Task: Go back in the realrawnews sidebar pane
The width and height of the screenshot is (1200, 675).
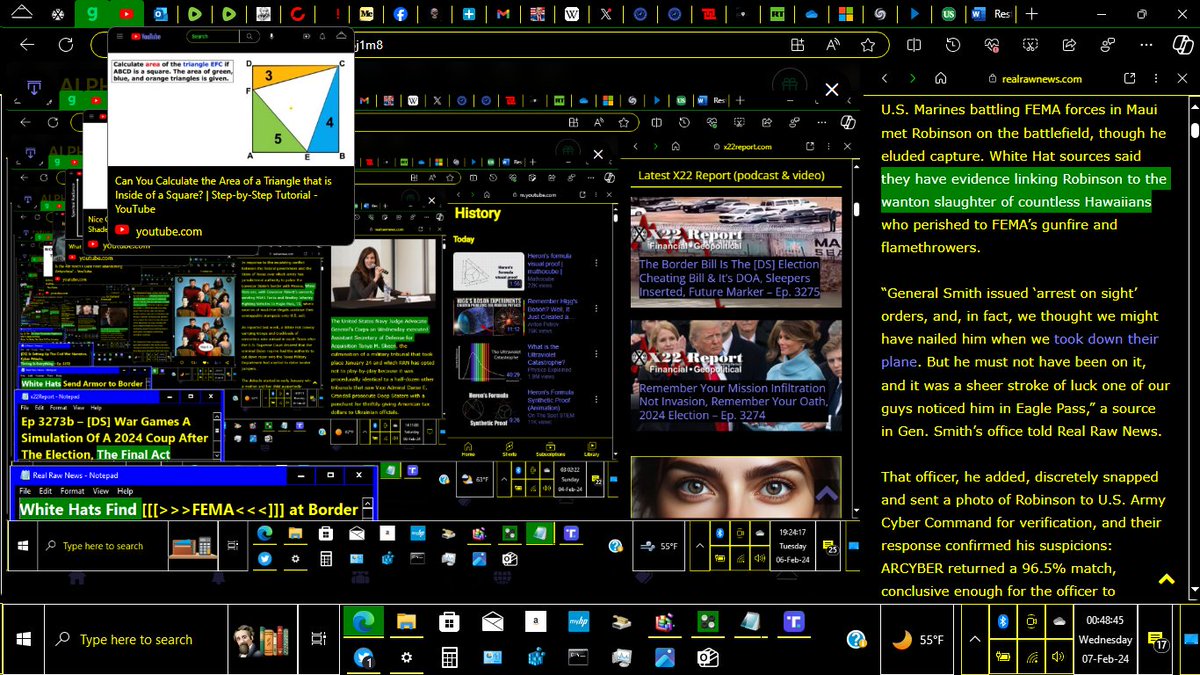Action: click(884, 78)
